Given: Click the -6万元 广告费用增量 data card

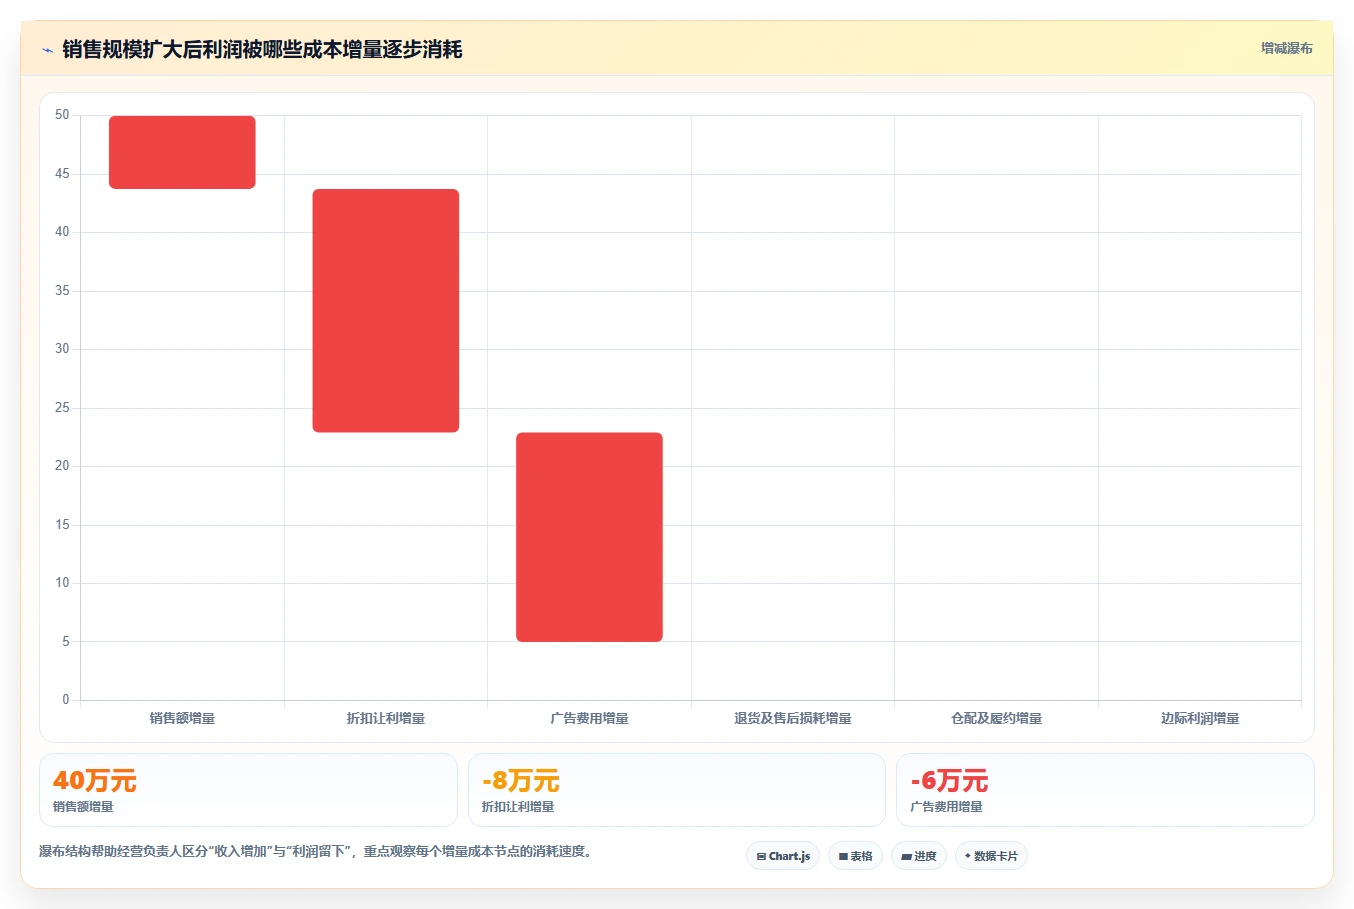Looking at the screenshot, I should tap(1105, 790).
